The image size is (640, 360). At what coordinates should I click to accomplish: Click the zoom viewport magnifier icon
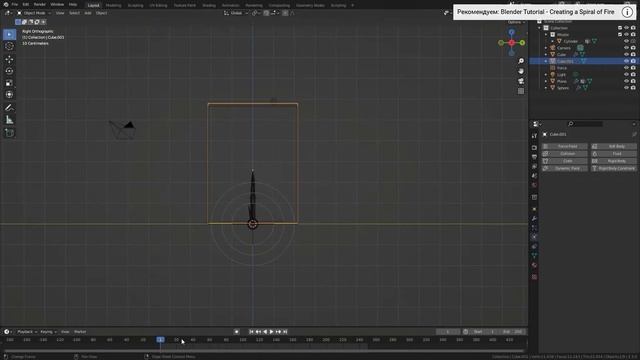pos(521,61)
